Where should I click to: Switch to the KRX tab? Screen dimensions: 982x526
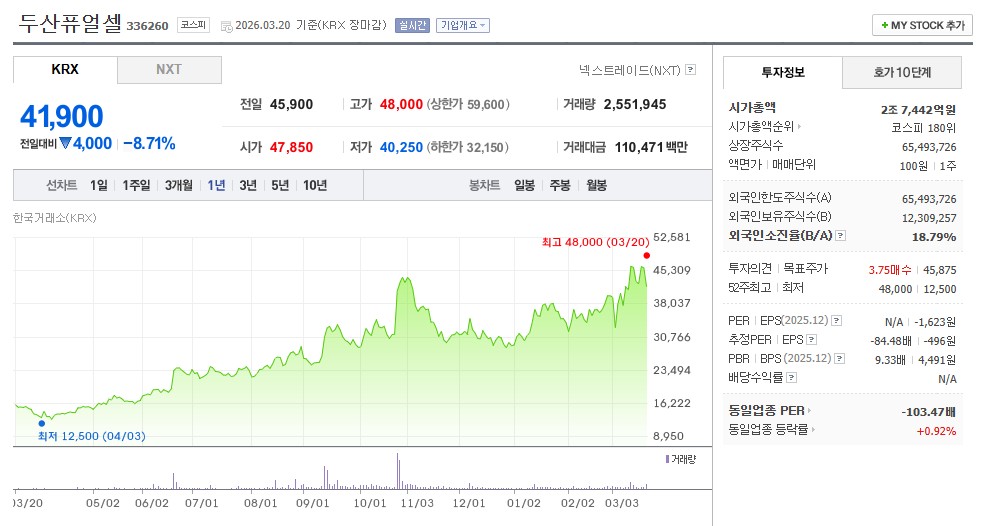[65, 70]
